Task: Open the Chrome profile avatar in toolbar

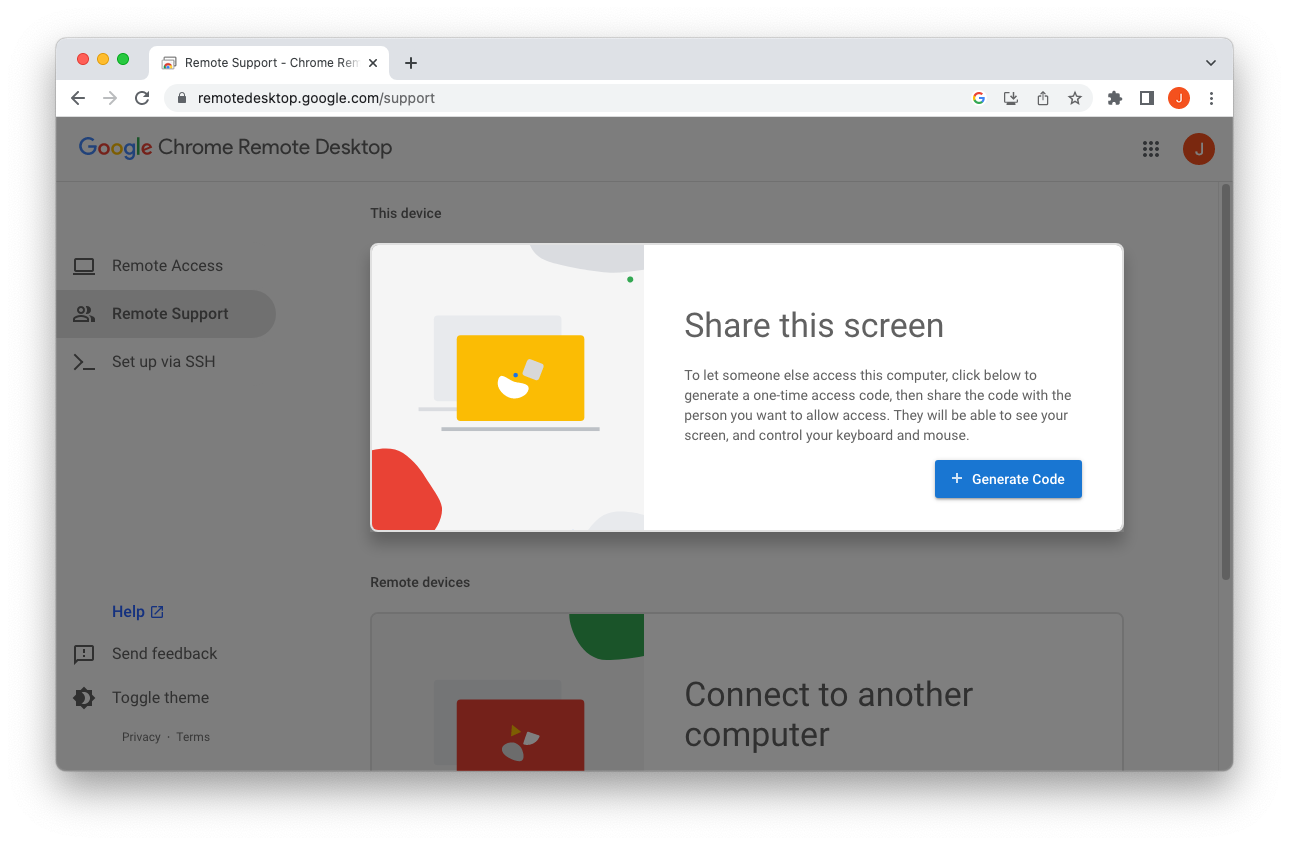Action: click(x=1179, y=98)
